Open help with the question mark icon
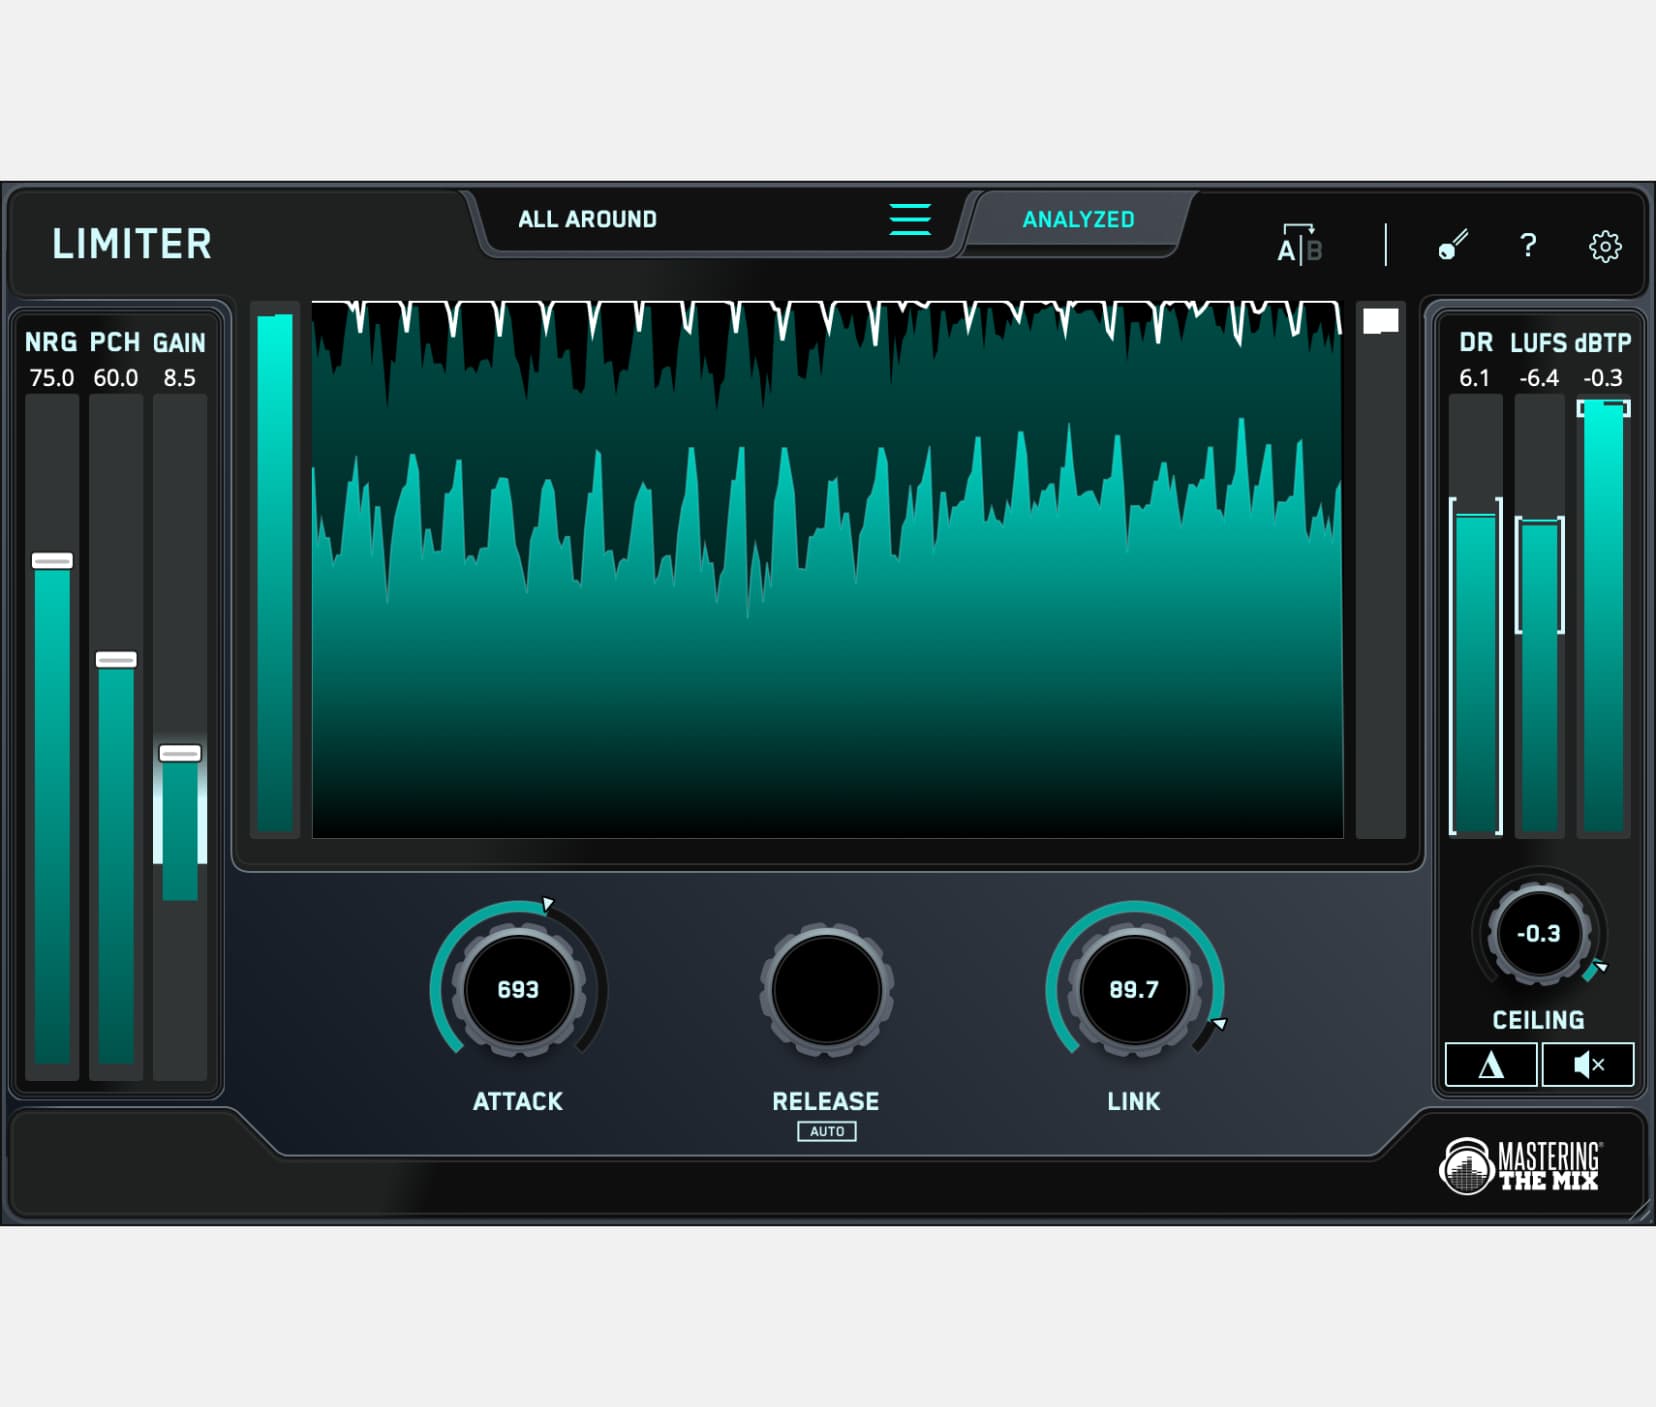1656x1407 pixels. [x=1527, y=245]
